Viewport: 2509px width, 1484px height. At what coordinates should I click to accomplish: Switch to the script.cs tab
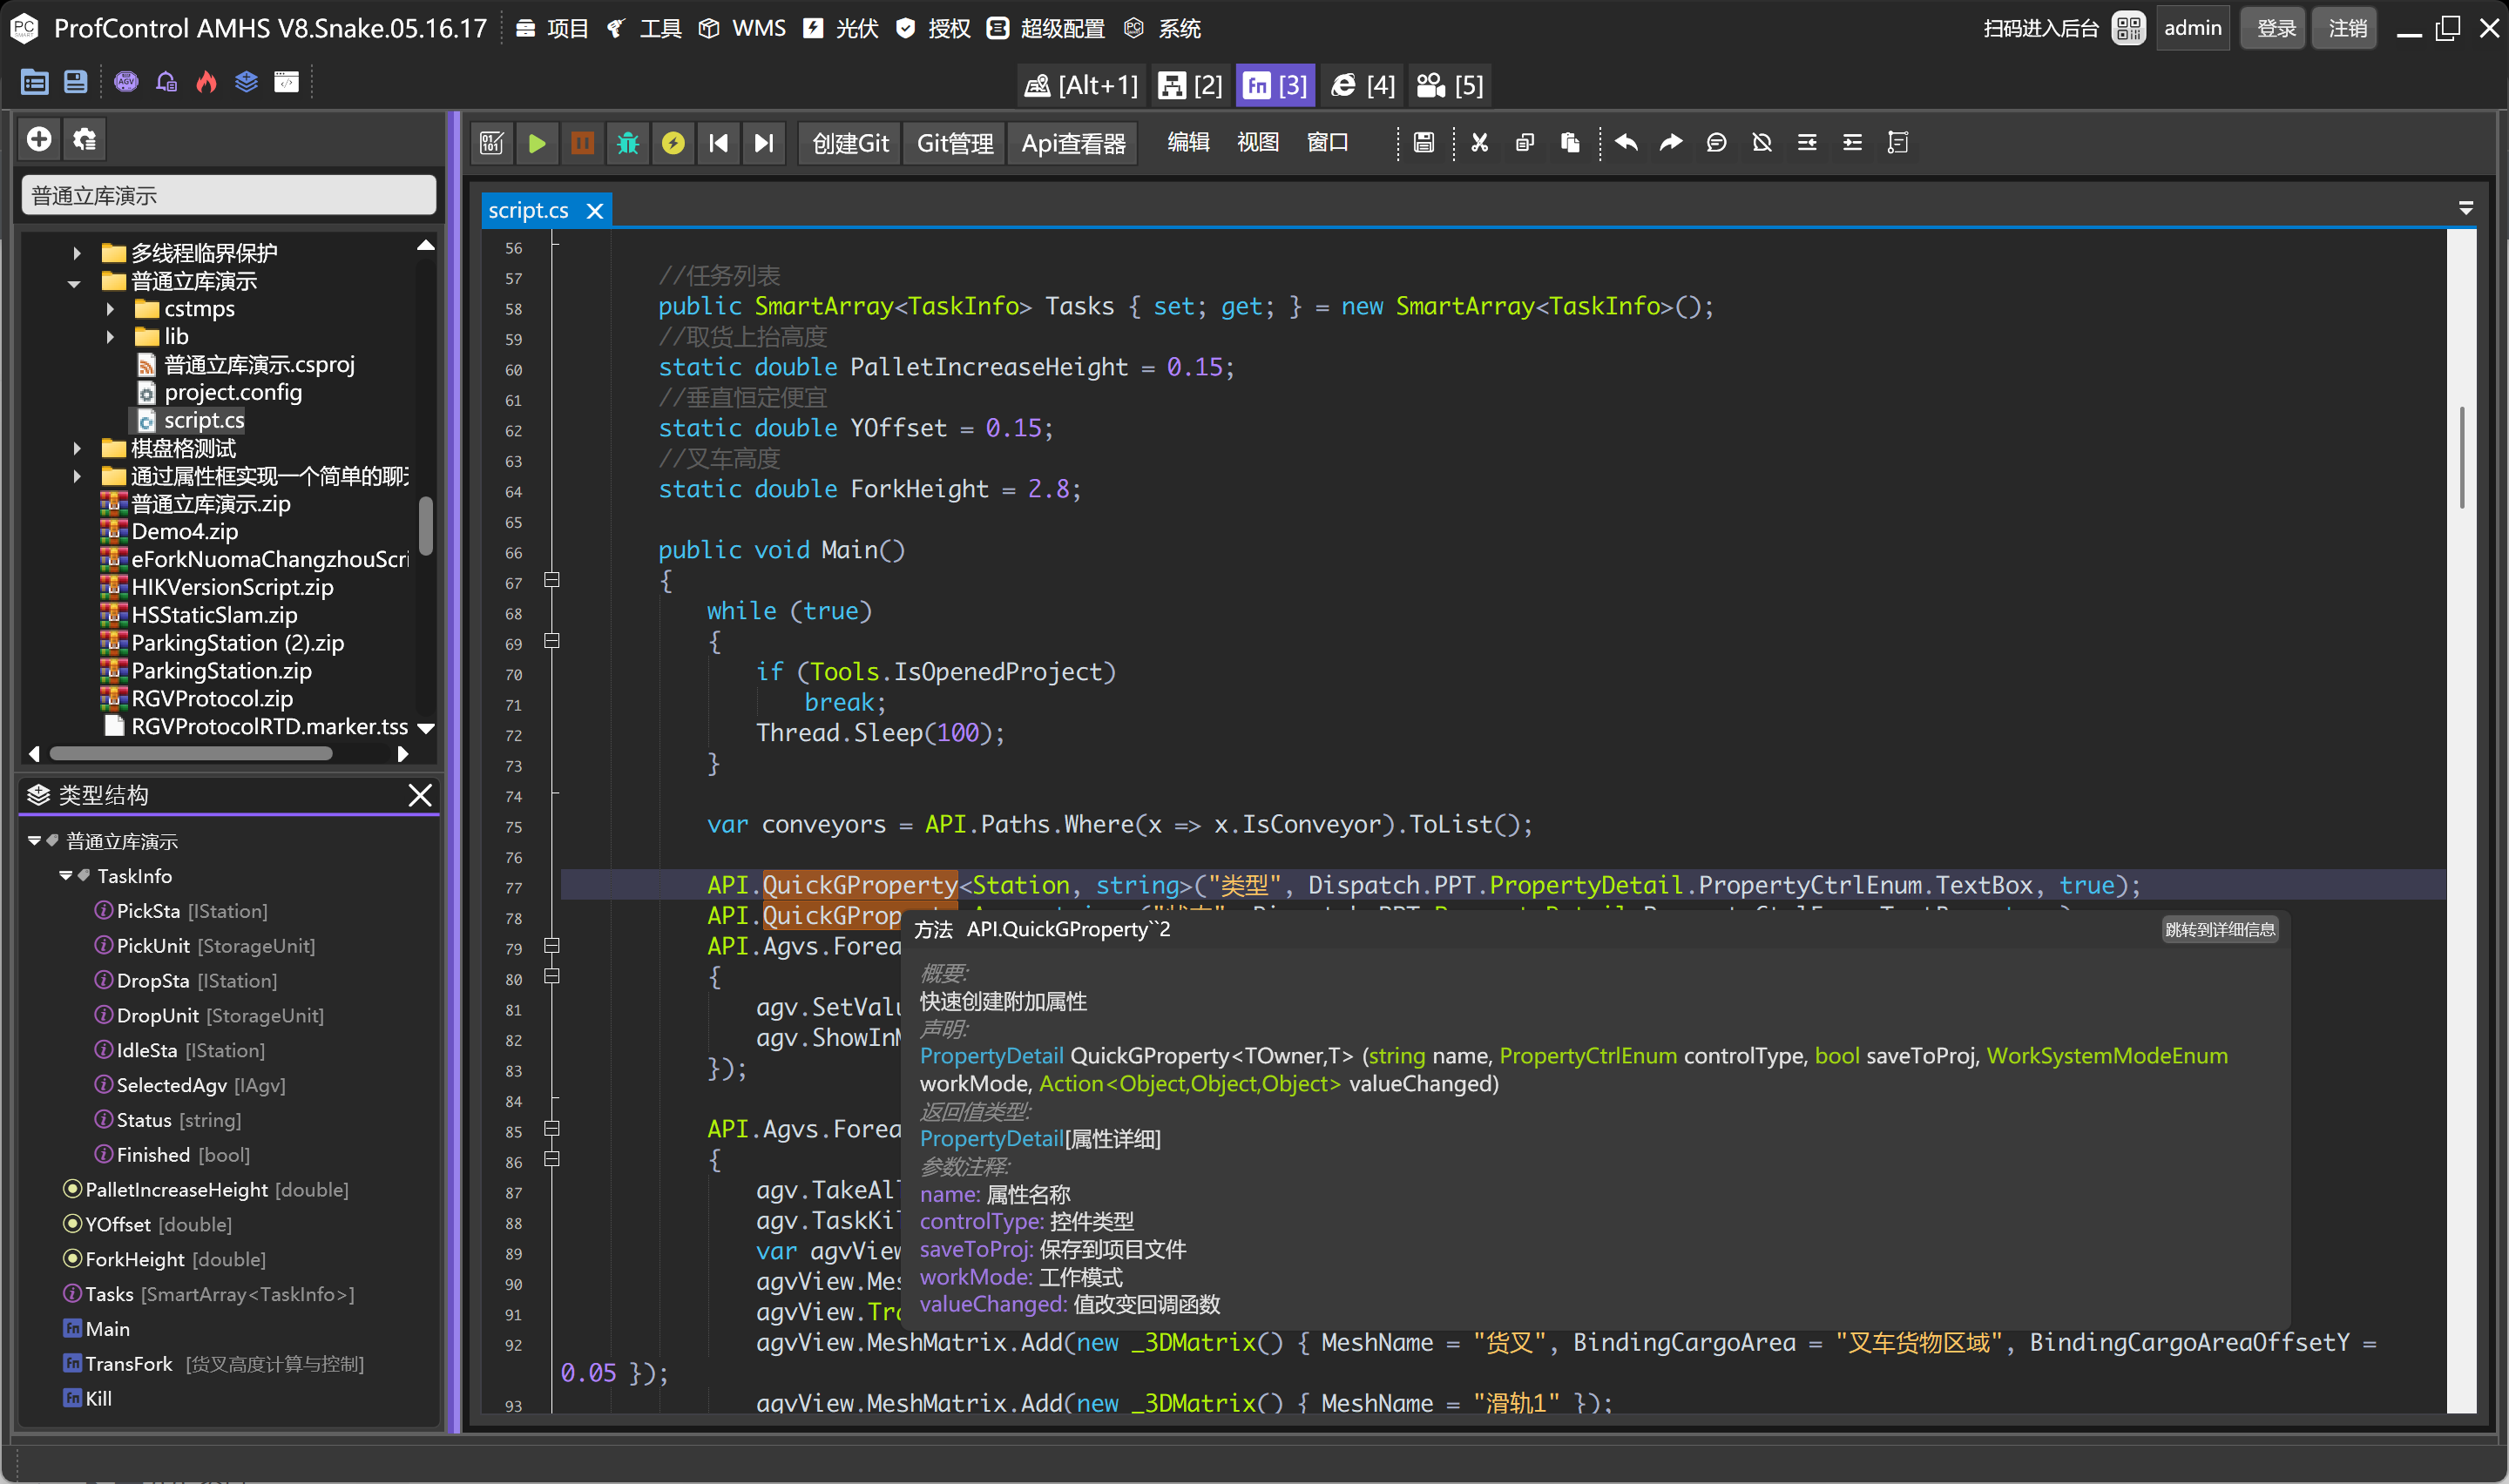(x=528, y=210)
